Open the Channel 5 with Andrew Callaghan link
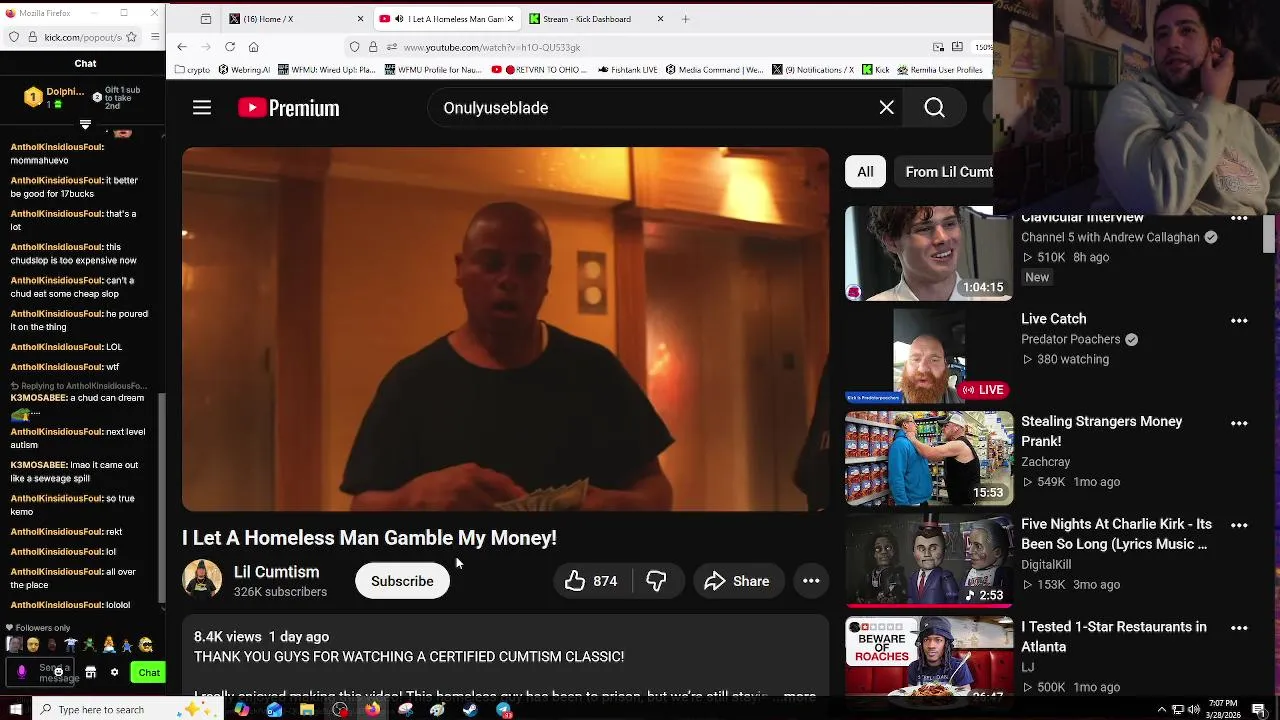This screenshot has width=1280, height=720. (1110, 237)
